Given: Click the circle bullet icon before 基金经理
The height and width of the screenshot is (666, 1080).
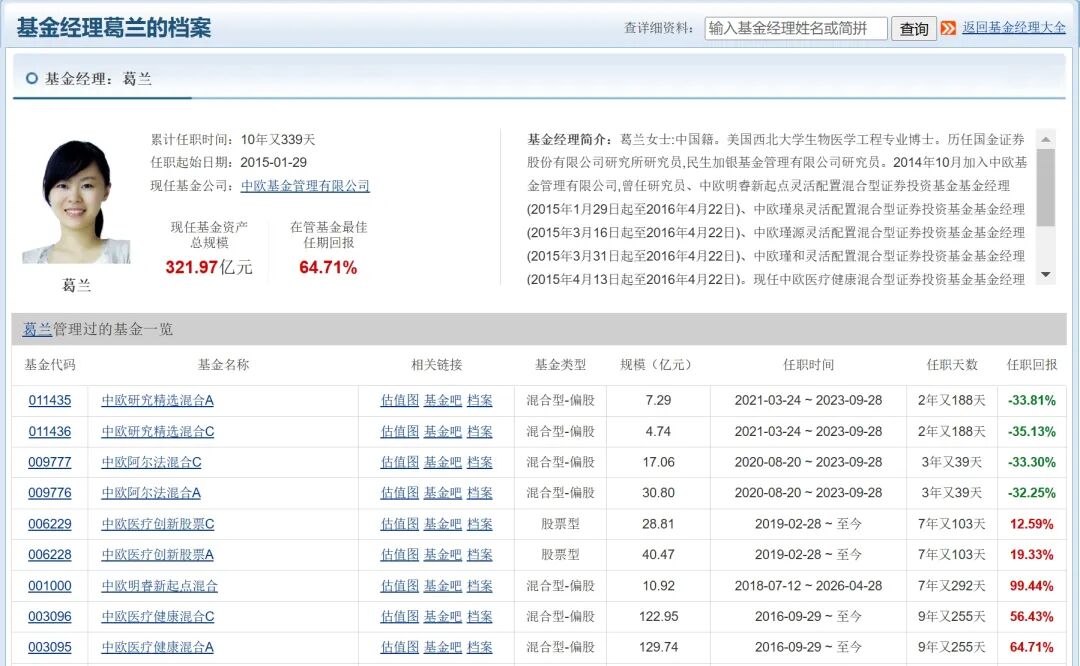Looking at the screenshot, I should point(32,79).
